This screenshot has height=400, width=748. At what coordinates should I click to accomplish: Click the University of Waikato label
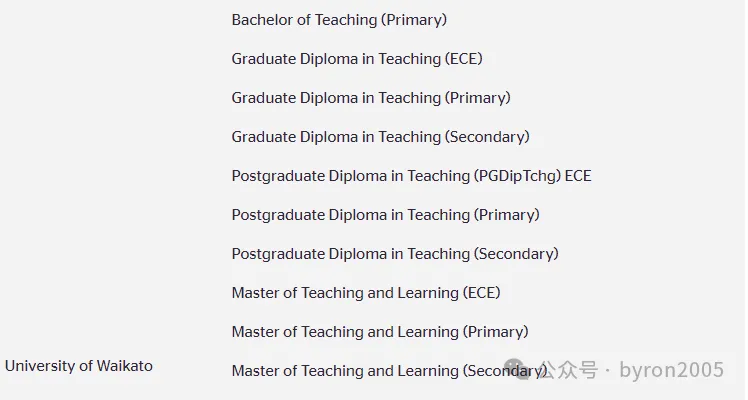(79, 366)
